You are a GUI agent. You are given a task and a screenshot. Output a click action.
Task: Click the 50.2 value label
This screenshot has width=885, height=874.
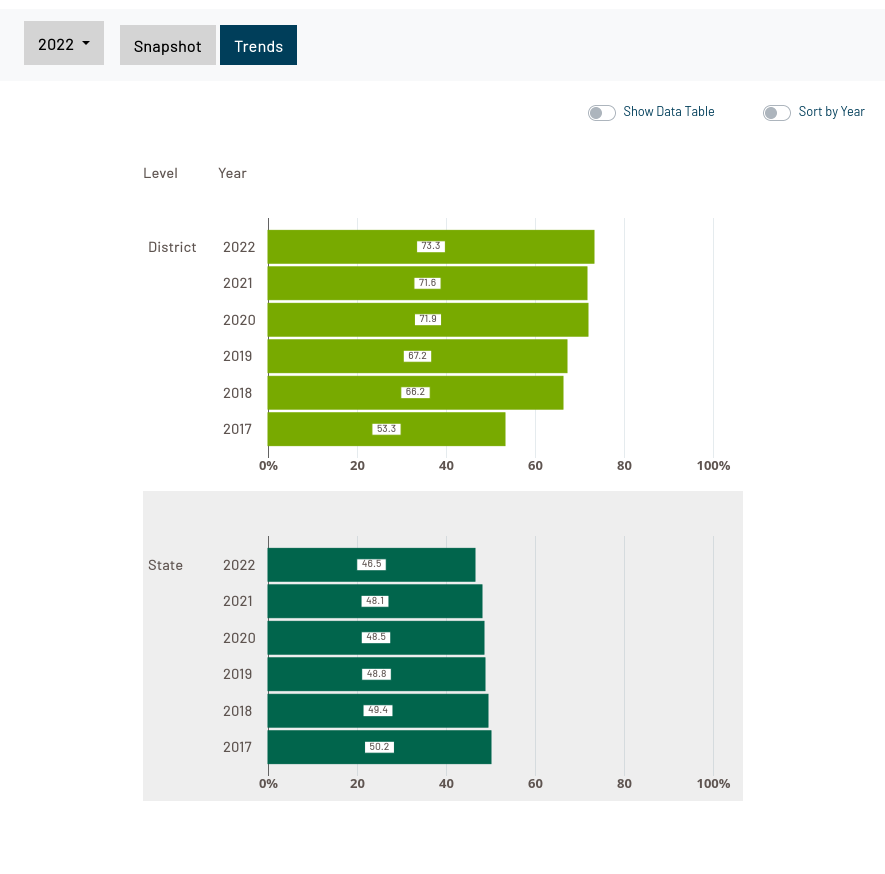pyautogui.click(x=379, y=747)
